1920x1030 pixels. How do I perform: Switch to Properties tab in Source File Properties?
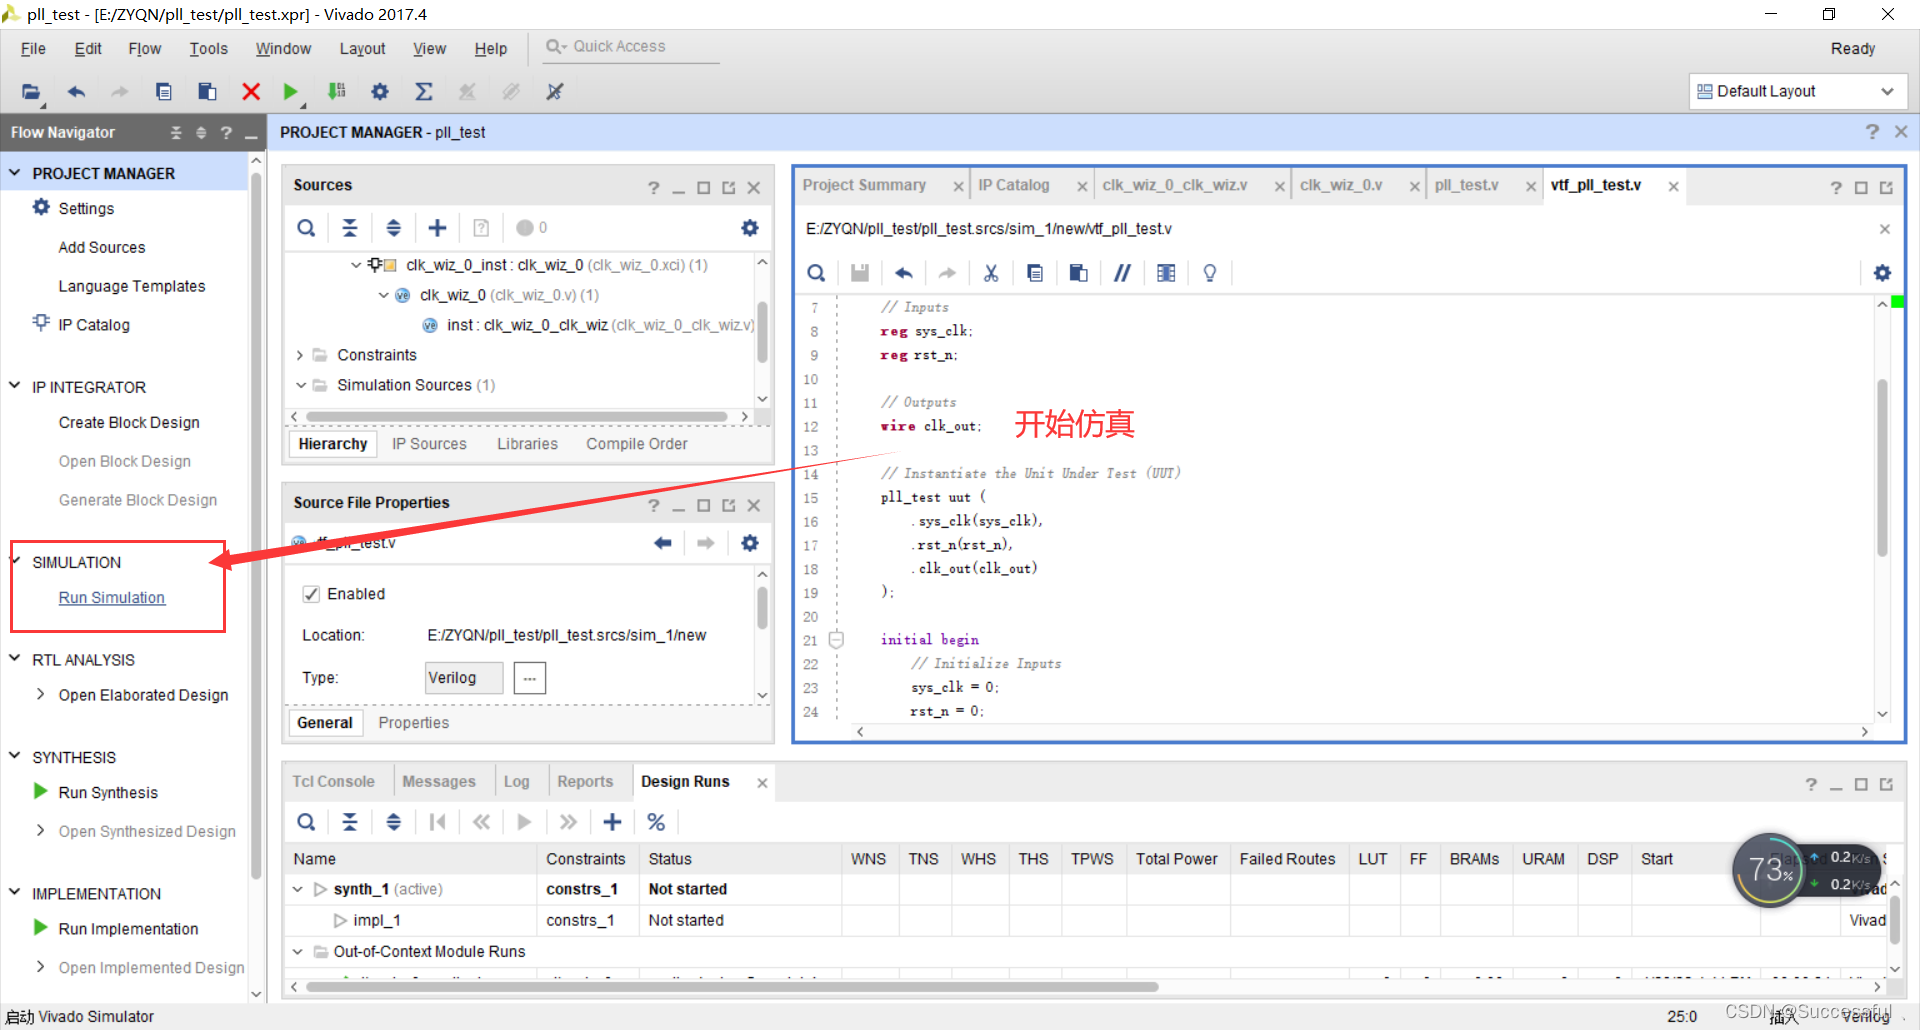tap(413, 723)
